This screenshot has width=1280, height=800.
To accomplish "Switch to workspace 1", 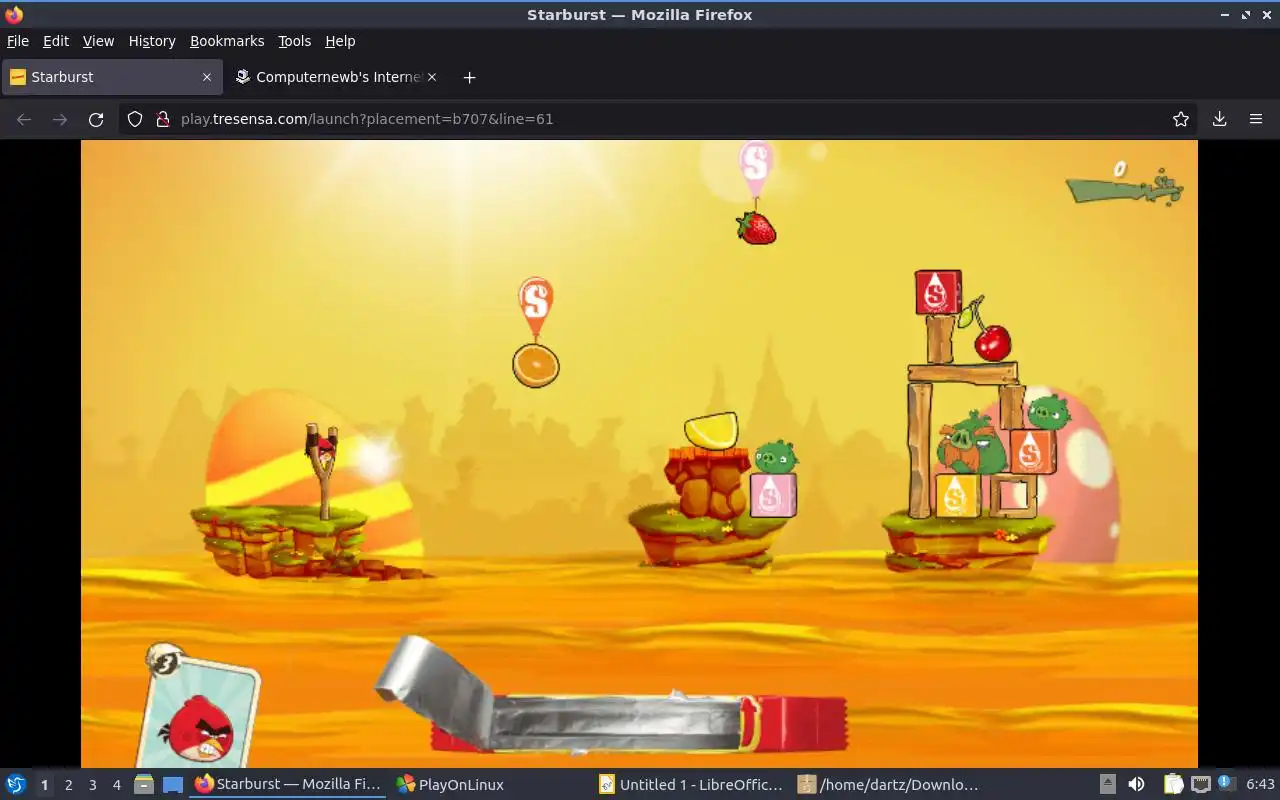I will (44, 785).
